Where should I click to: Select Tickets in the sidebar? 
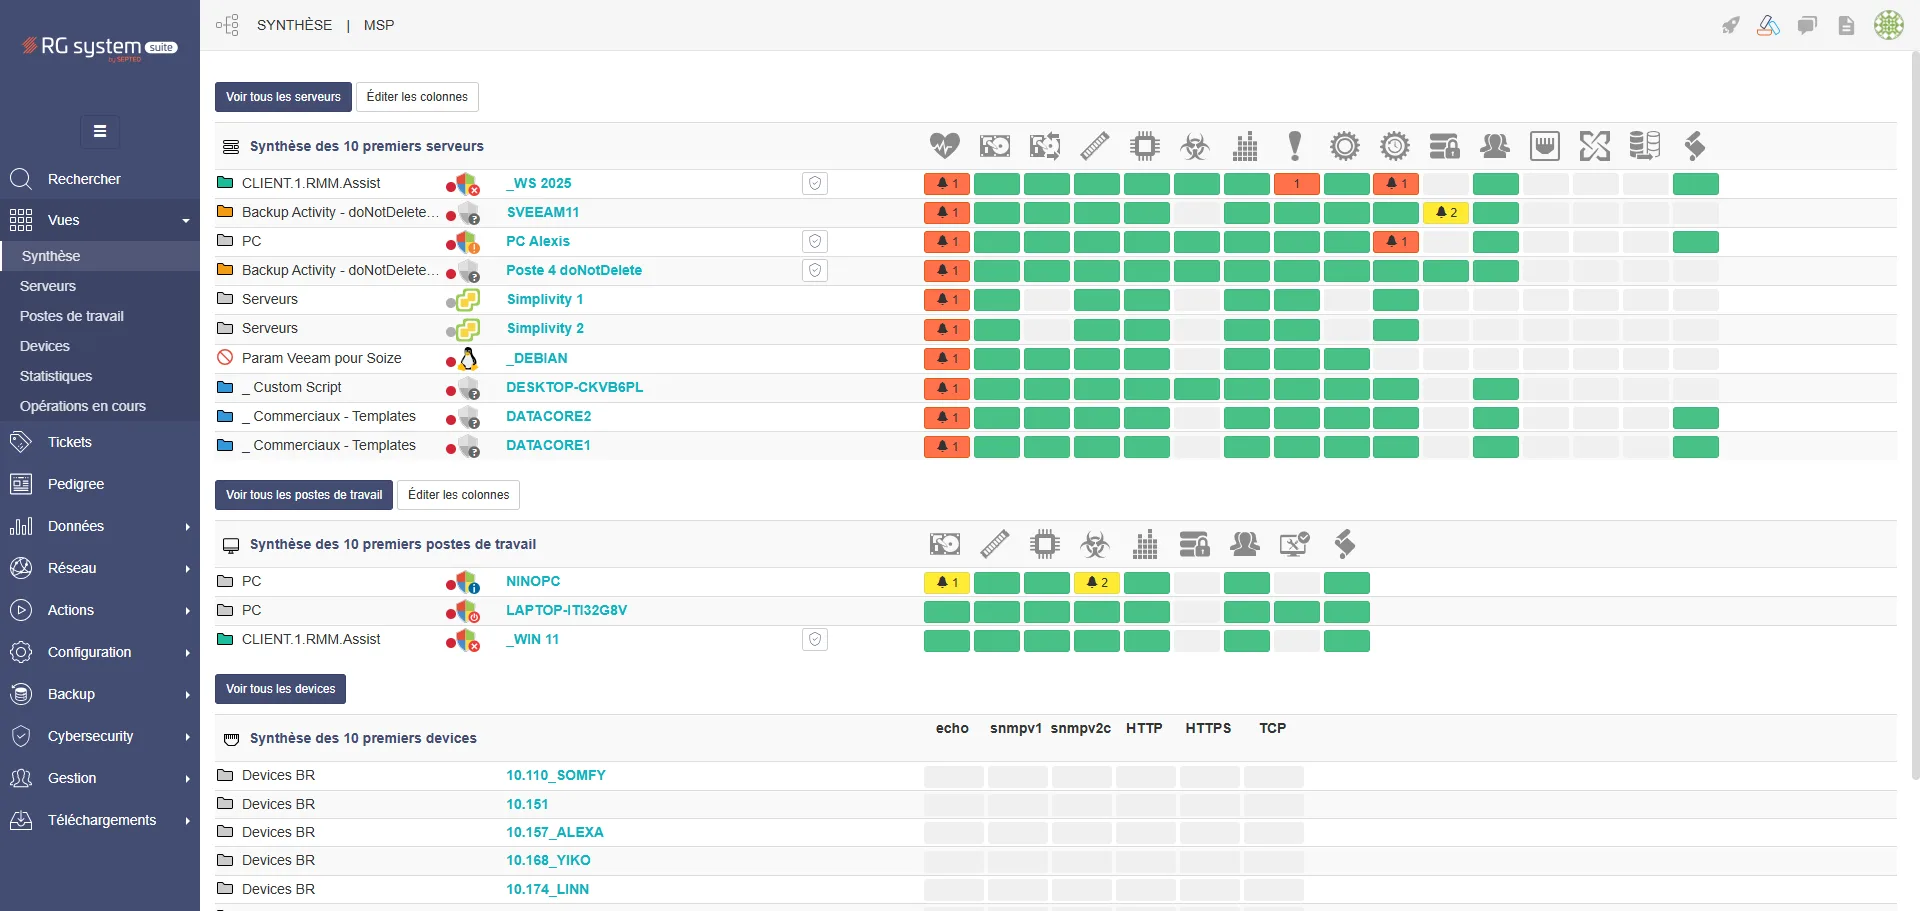click(x=69, y=442)
